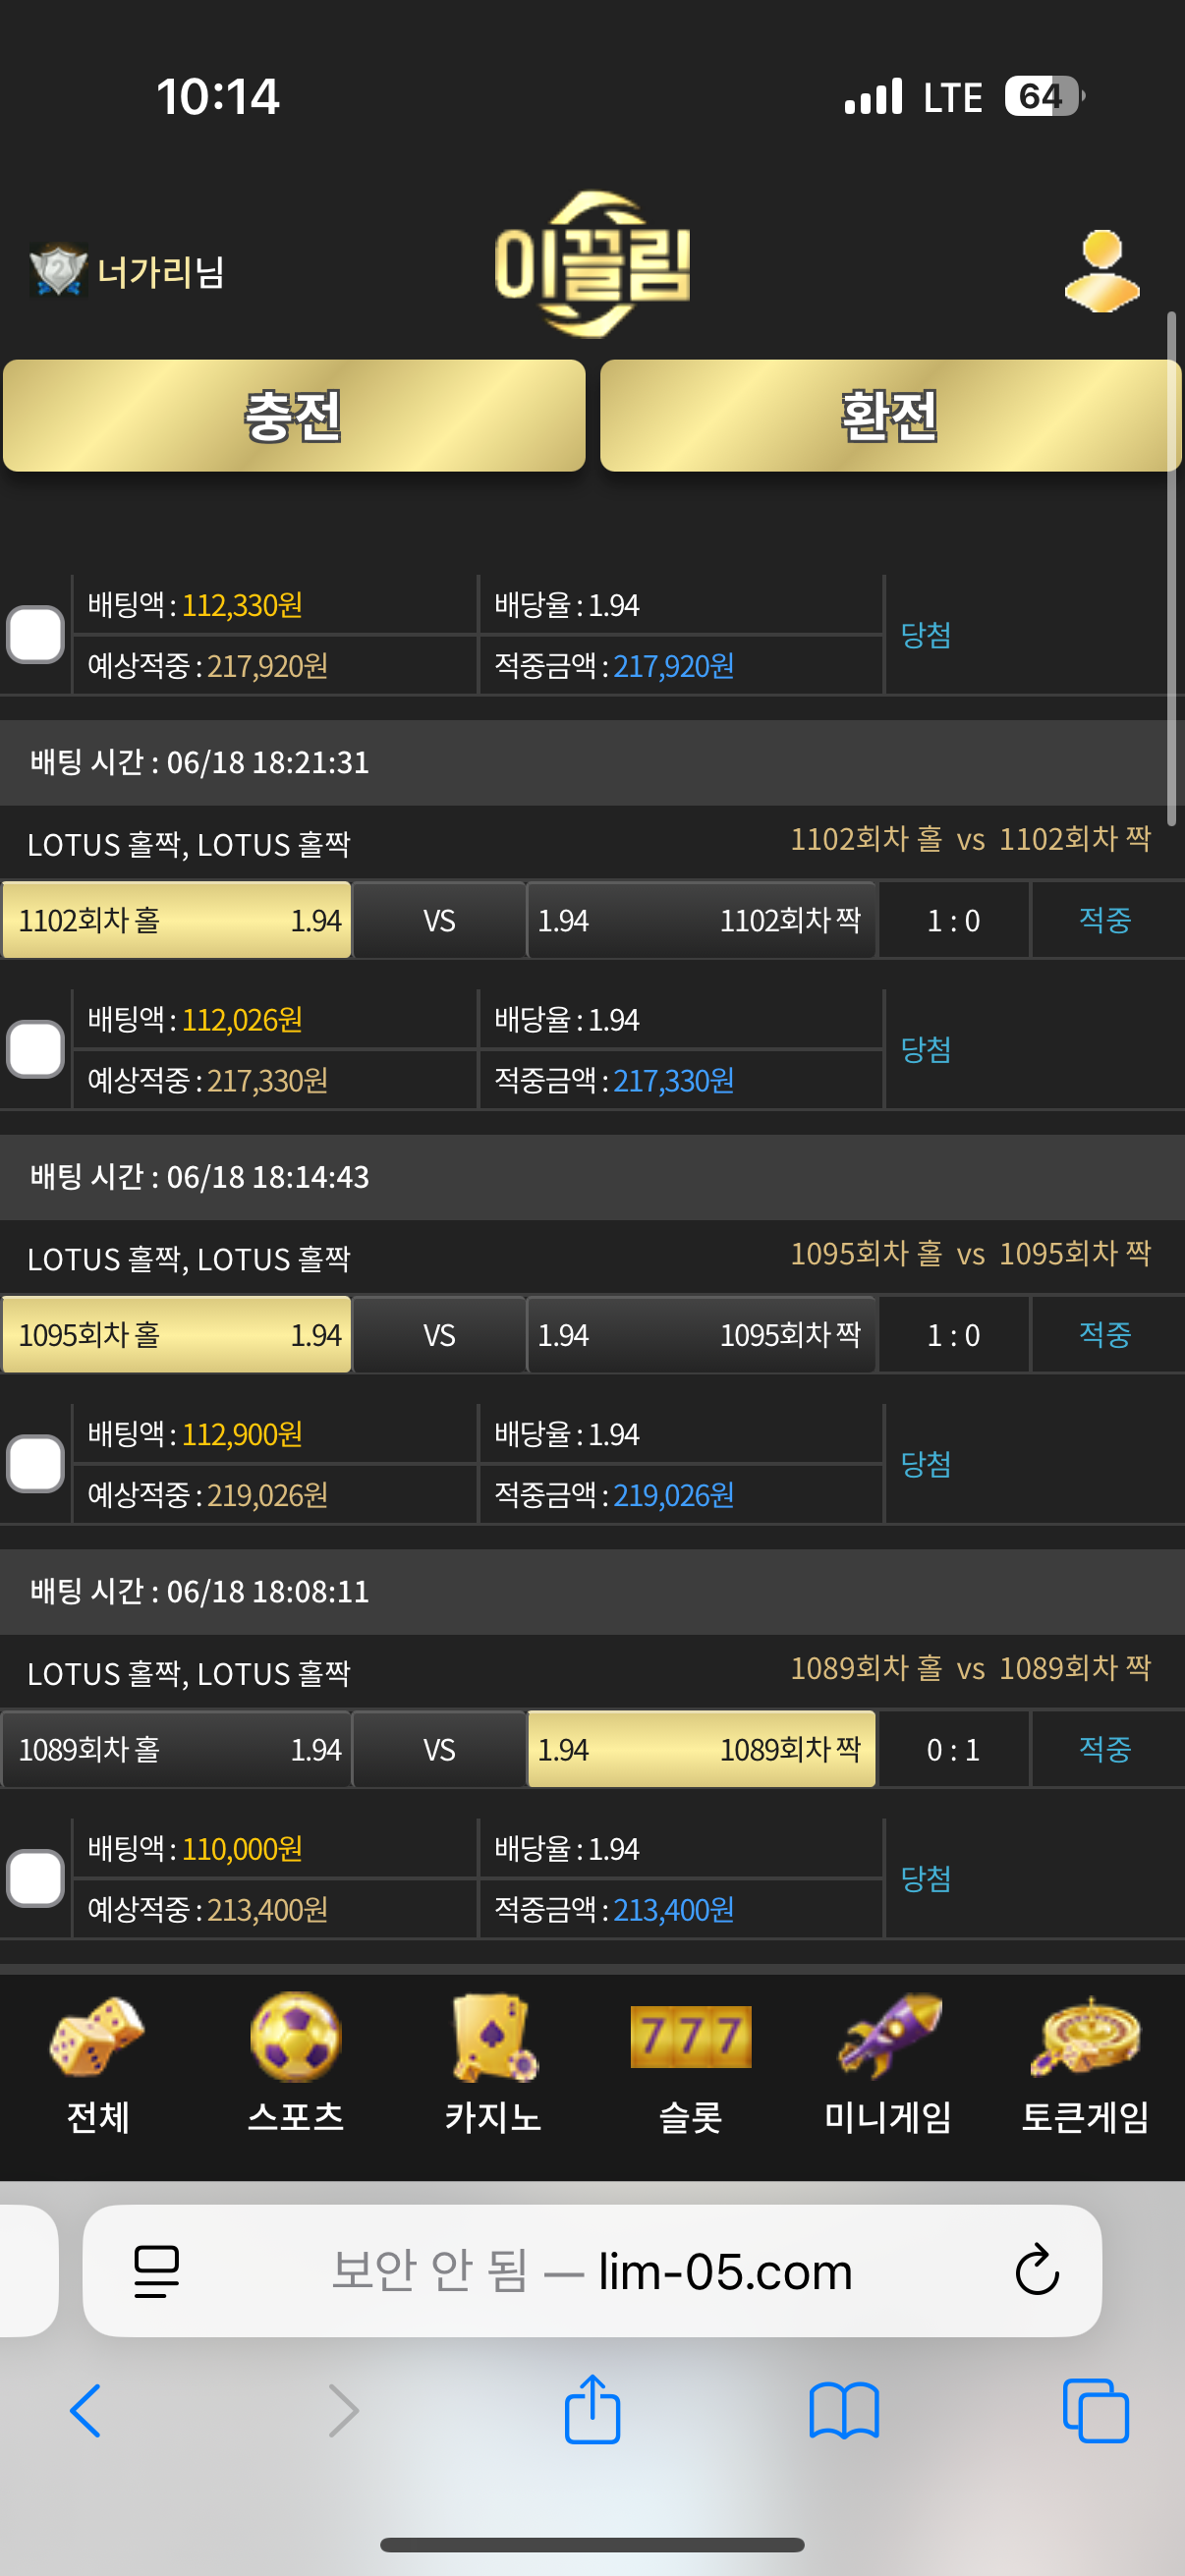
Task: Check the box for the 110,000원 bet
Action: (36, 1879)
